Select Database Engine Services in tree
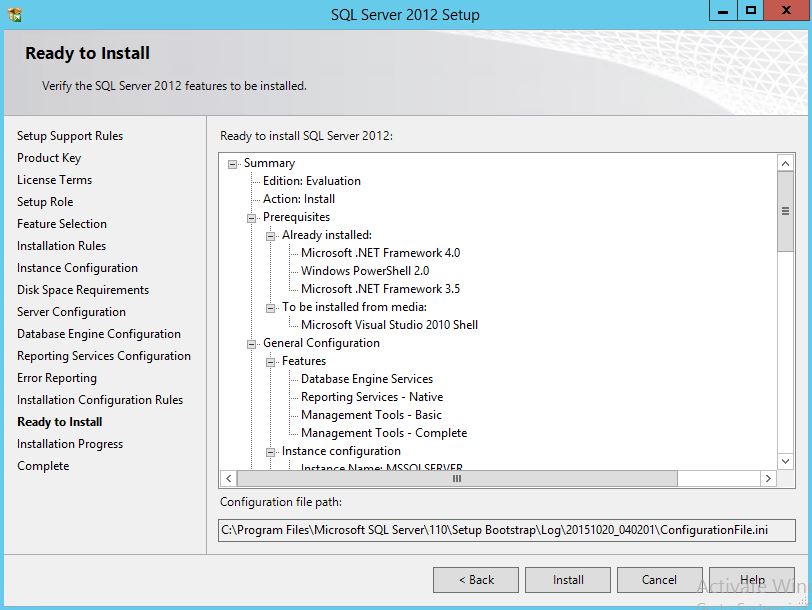This screenshot has width=812, height=610. point(366,380)
